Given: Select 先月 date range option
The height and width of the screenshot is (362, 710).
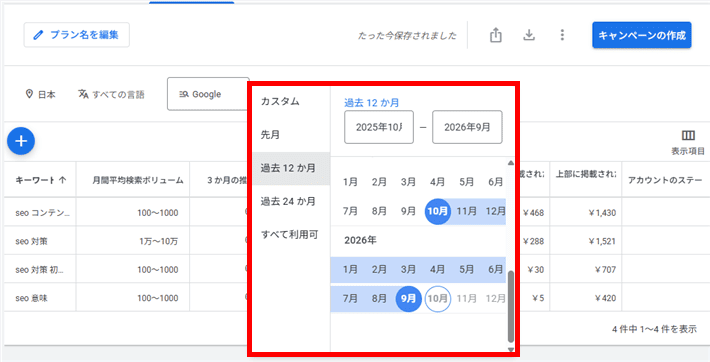Looking at the screenshot, I should coord(291,135).
